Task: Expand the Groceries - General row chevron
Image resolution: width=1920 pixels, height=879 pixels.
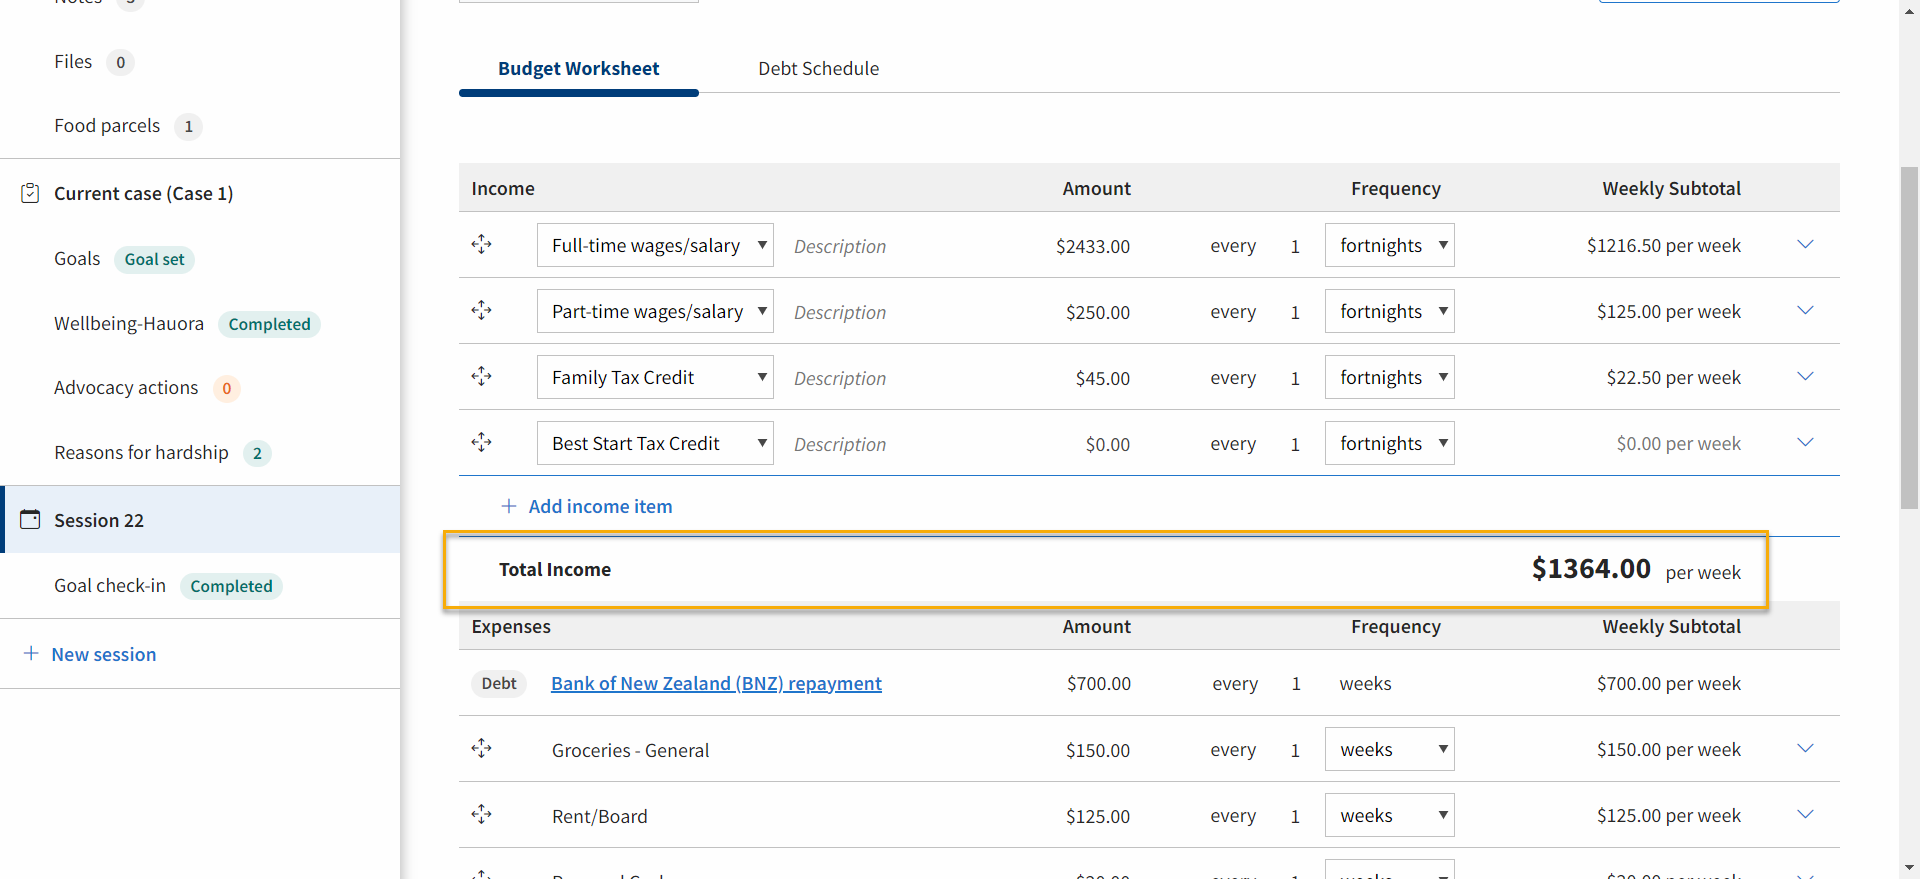Action: tap(1805, 748)
